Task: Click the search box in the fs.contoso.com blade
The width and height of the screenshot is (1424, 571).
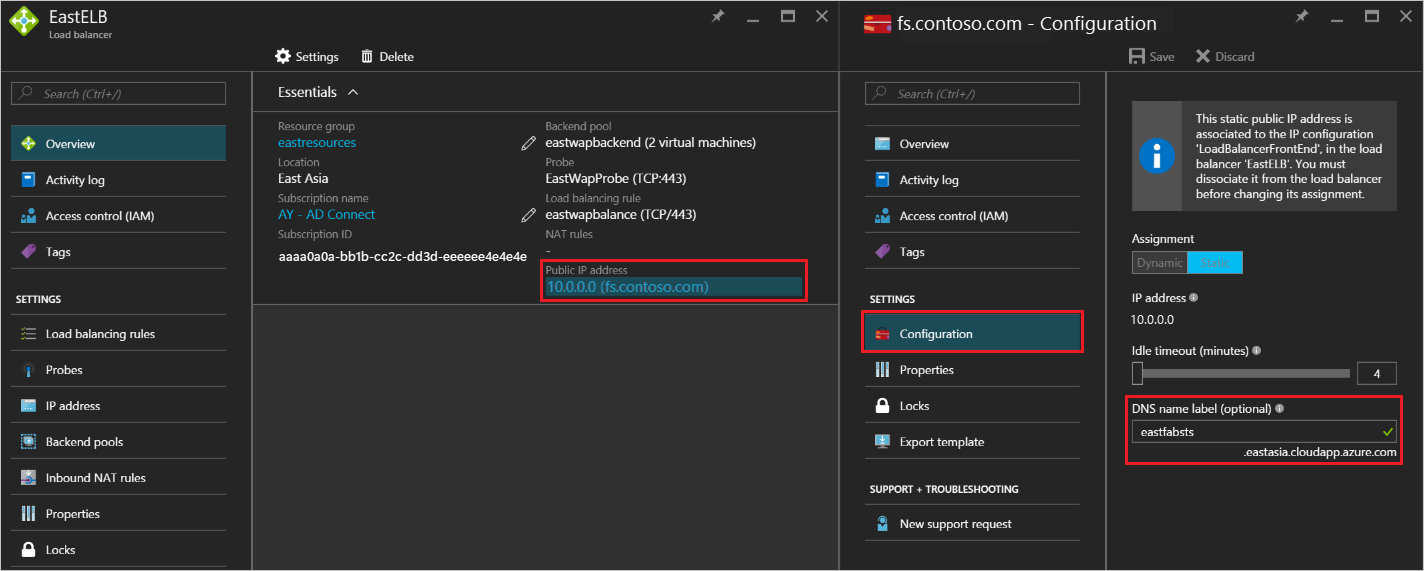Action: (972, 93)
